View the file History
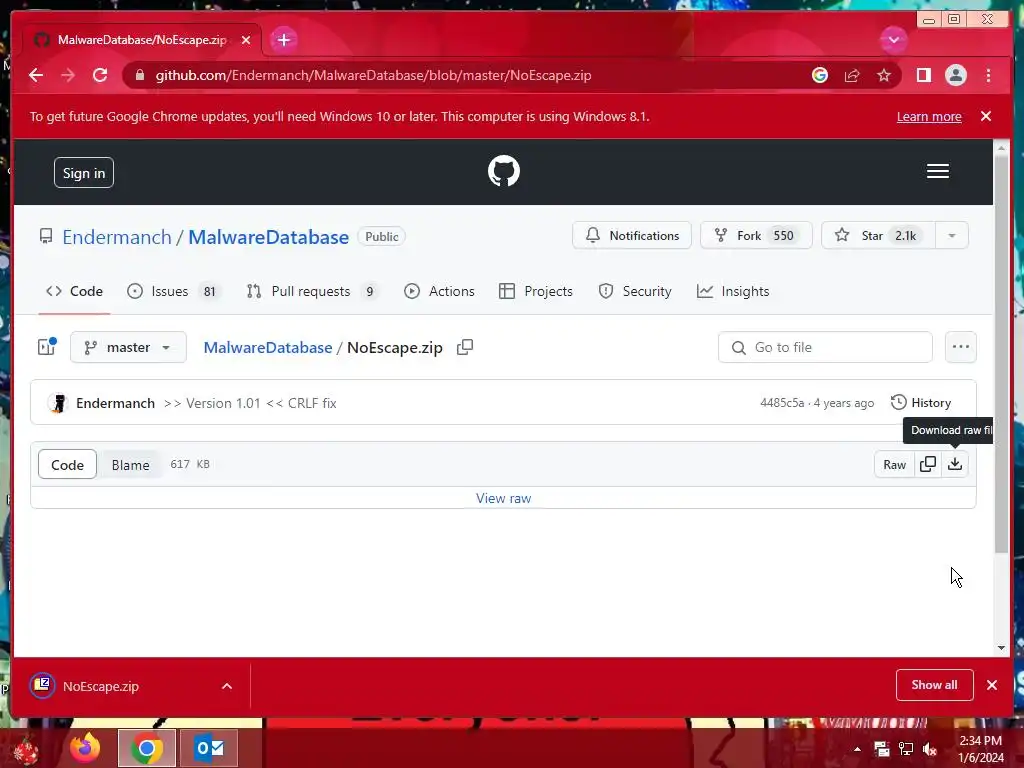This screenshot has height=768, width=1024. coord(921,402)
